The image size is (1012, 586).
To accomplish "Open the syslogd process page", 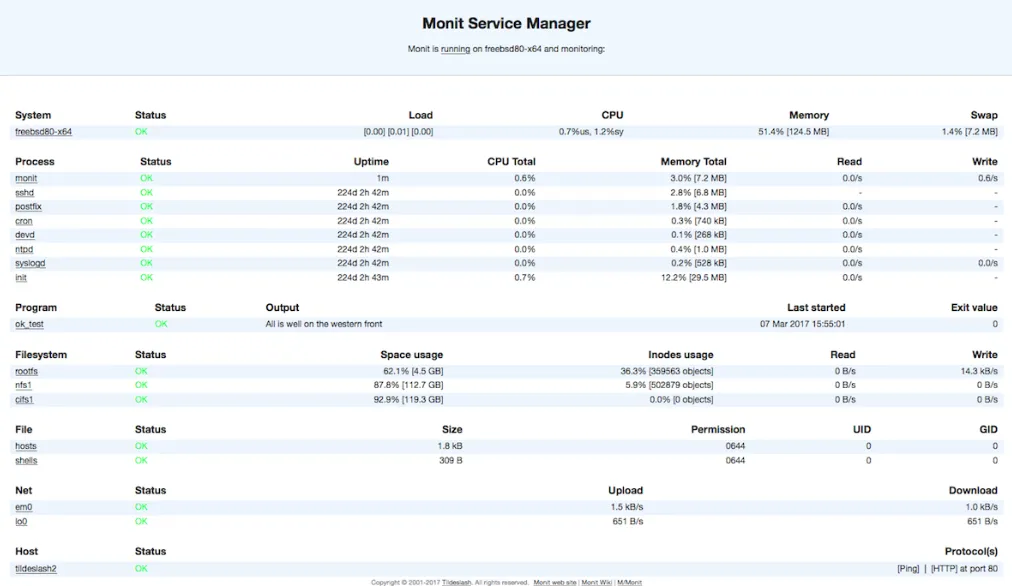I will point(30,263).
